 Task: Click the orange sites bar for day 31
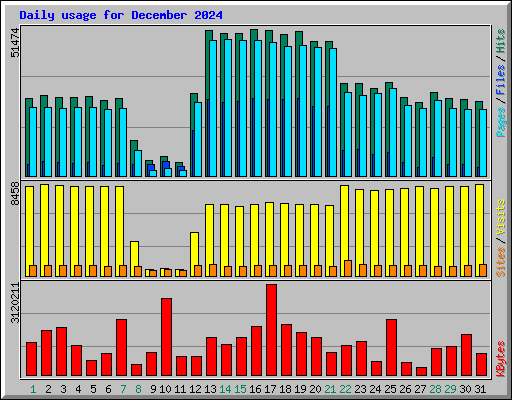483,270
